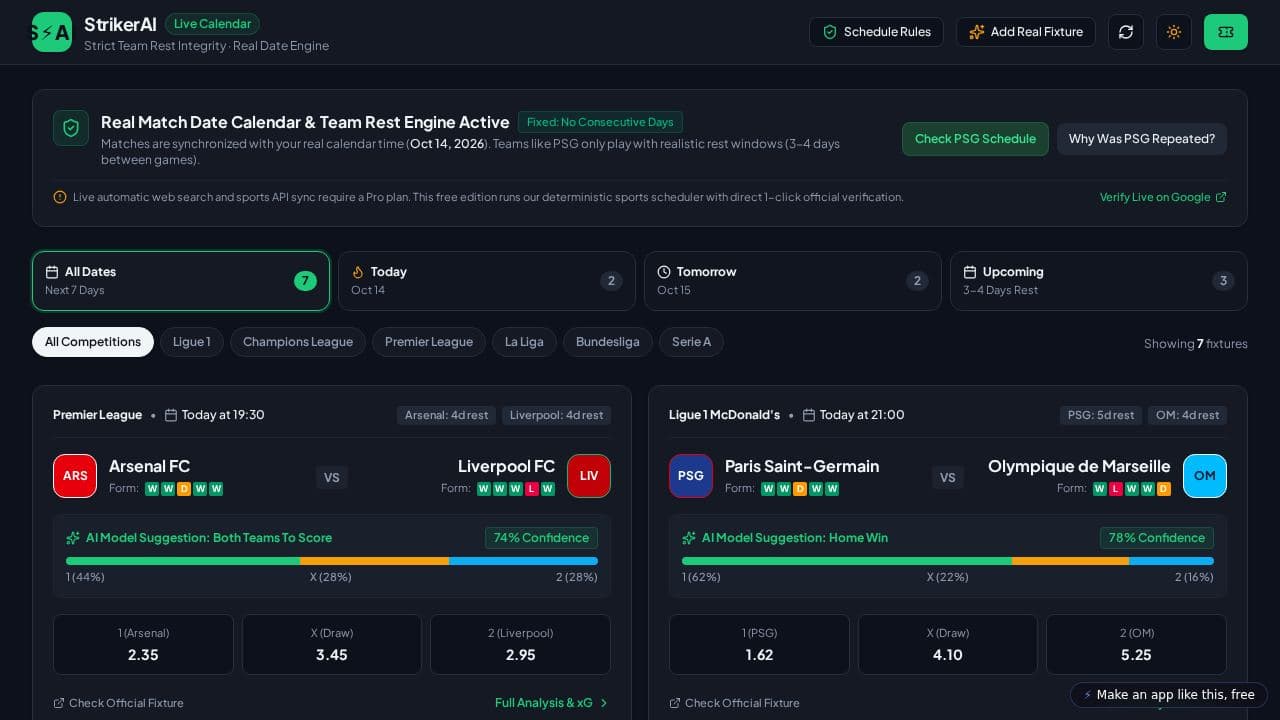Filter by Serie A
This screenshot has width=1280, height=720.
click(691, 342)
